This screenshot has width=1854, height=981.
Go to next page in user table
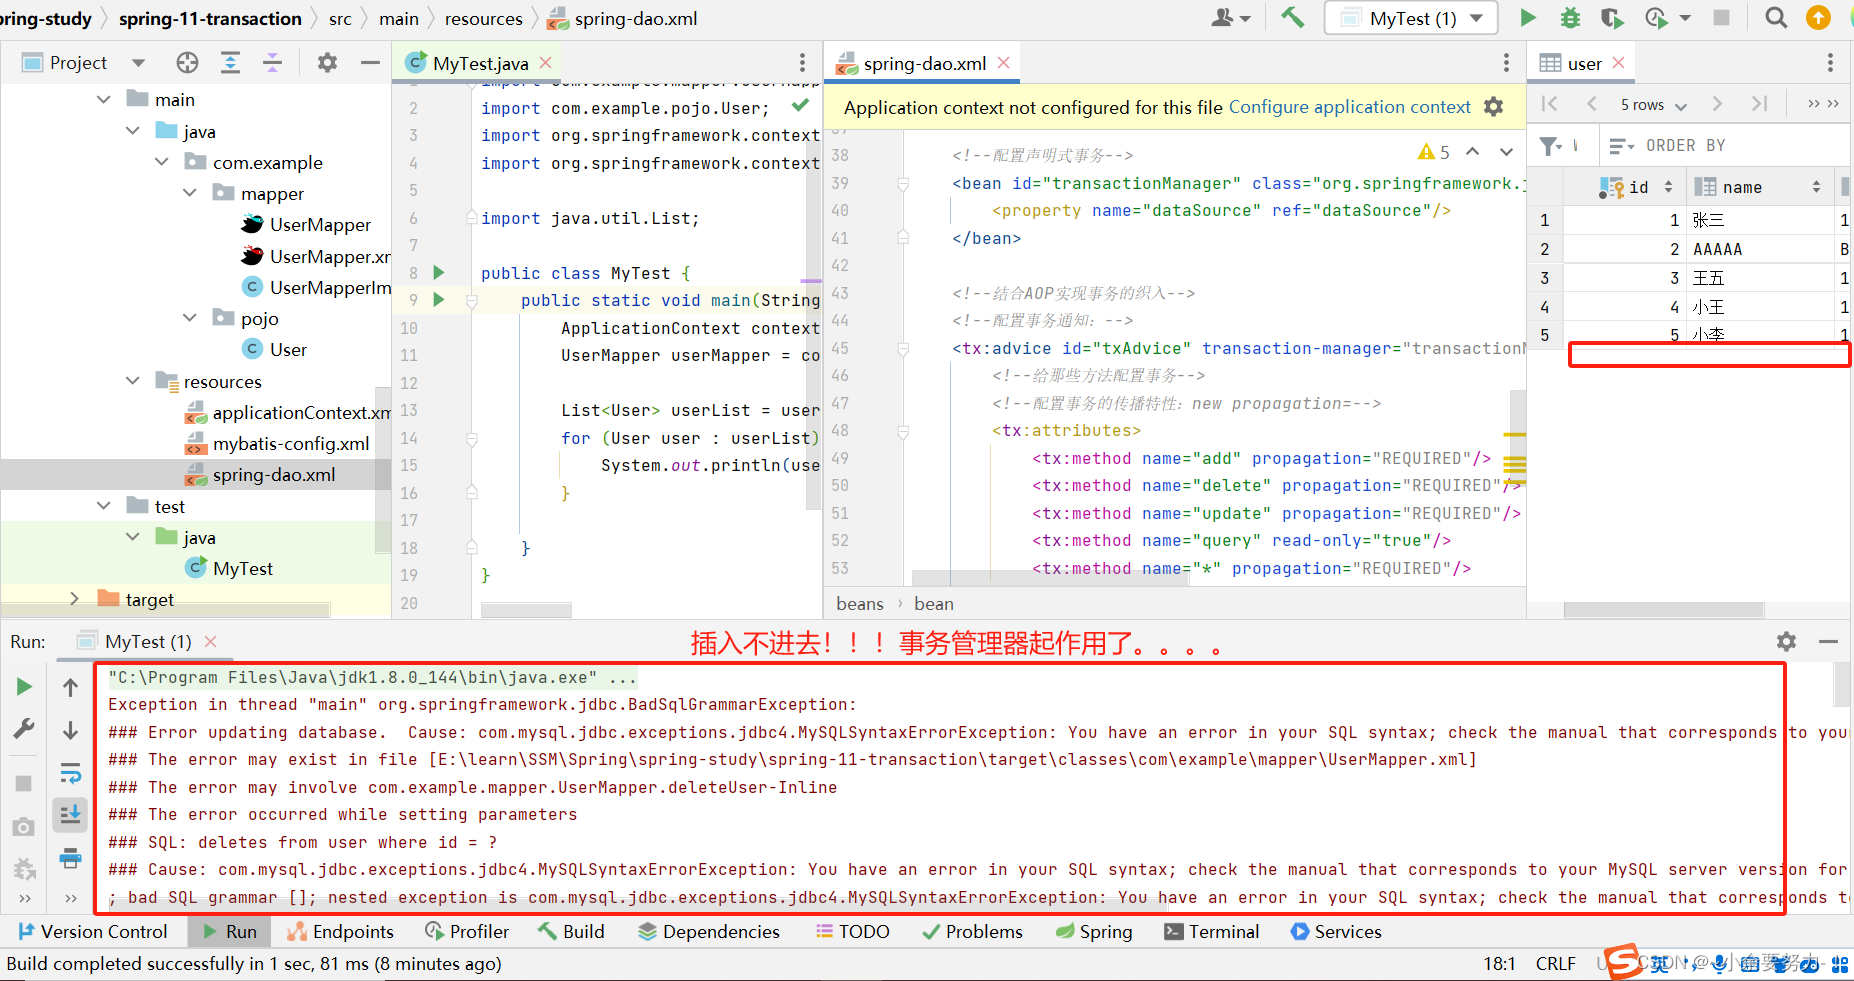(1717, 104)
